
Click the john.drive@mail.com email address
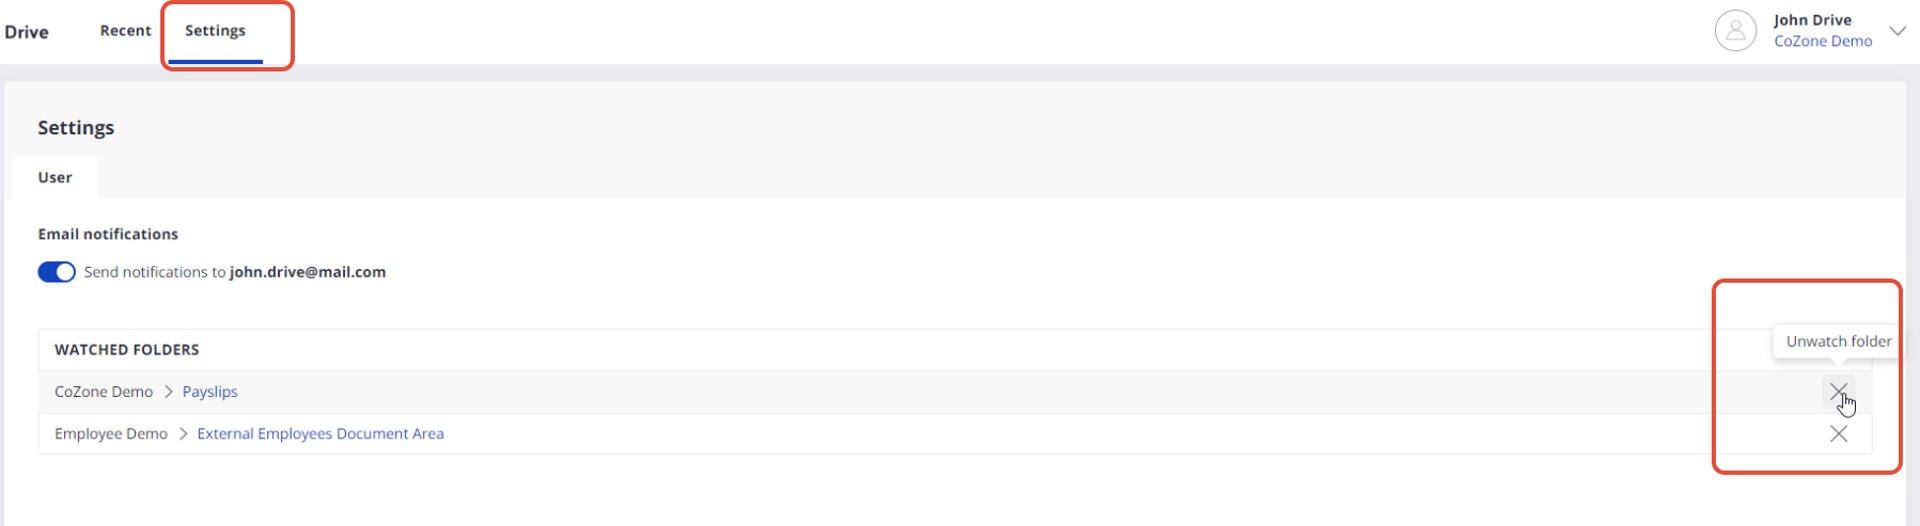click(x=308, y=272)
